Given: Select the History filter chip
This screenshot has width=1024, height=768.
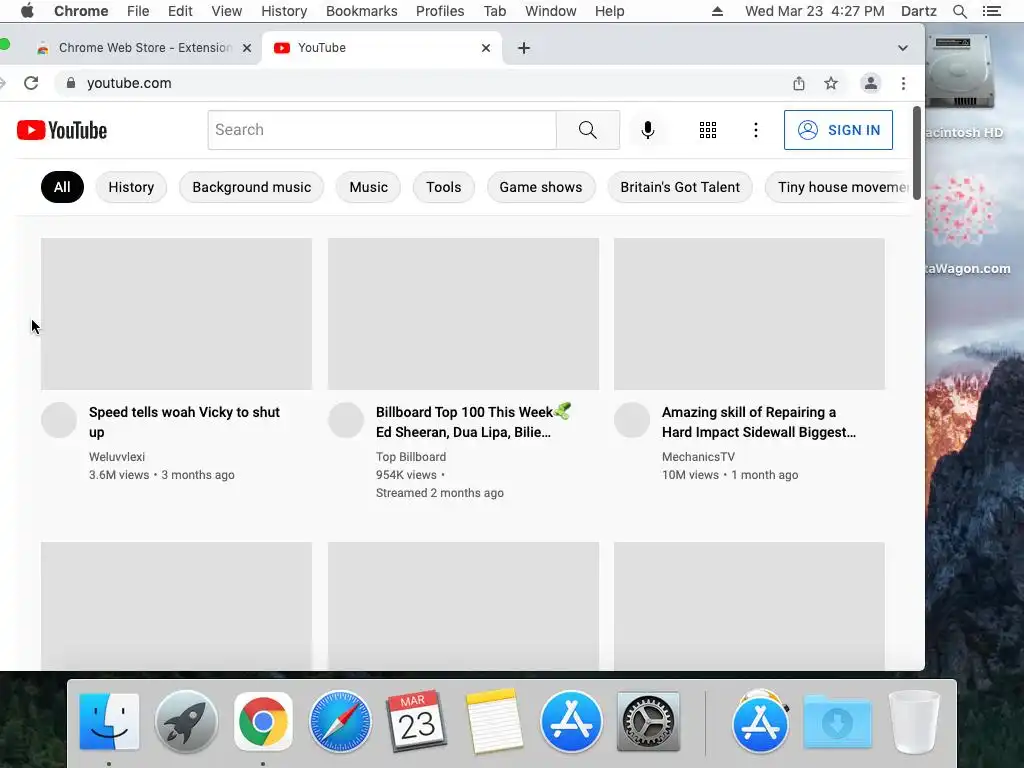Looking at the screenshot, I should click(131, 187).
